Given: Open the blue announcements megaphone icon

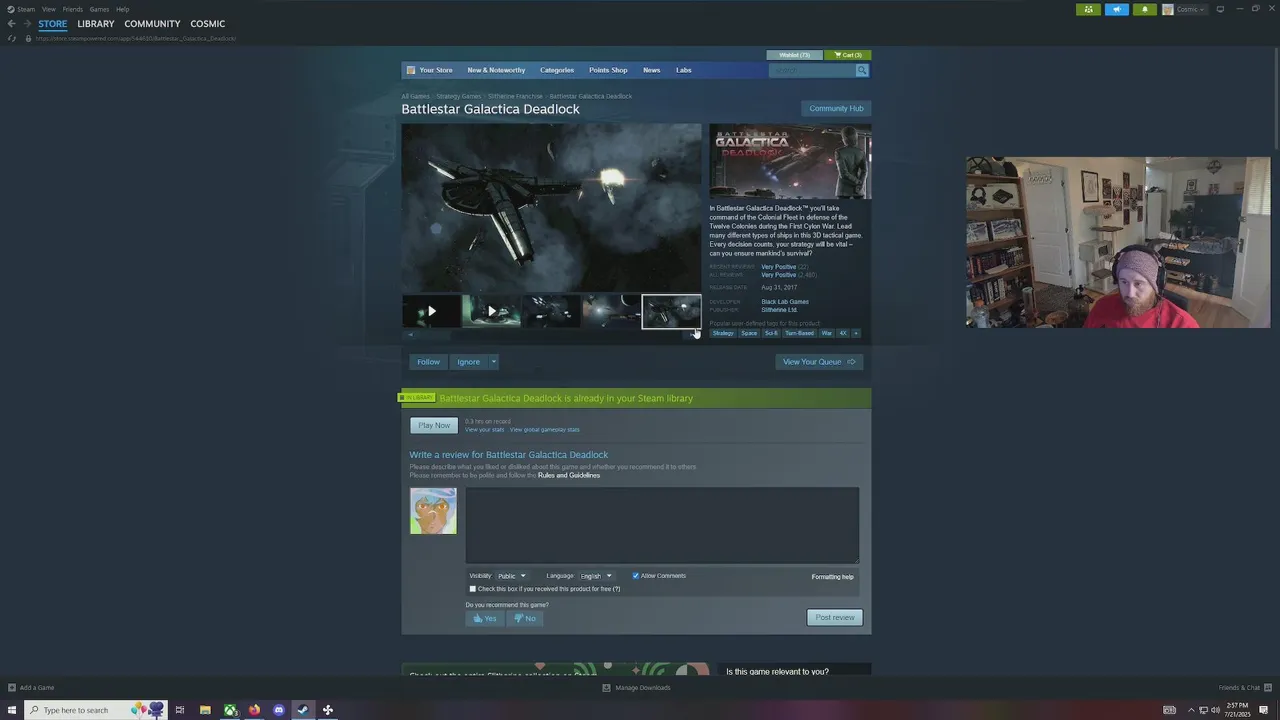Looking at the screenshot, I should point(1116,9).
